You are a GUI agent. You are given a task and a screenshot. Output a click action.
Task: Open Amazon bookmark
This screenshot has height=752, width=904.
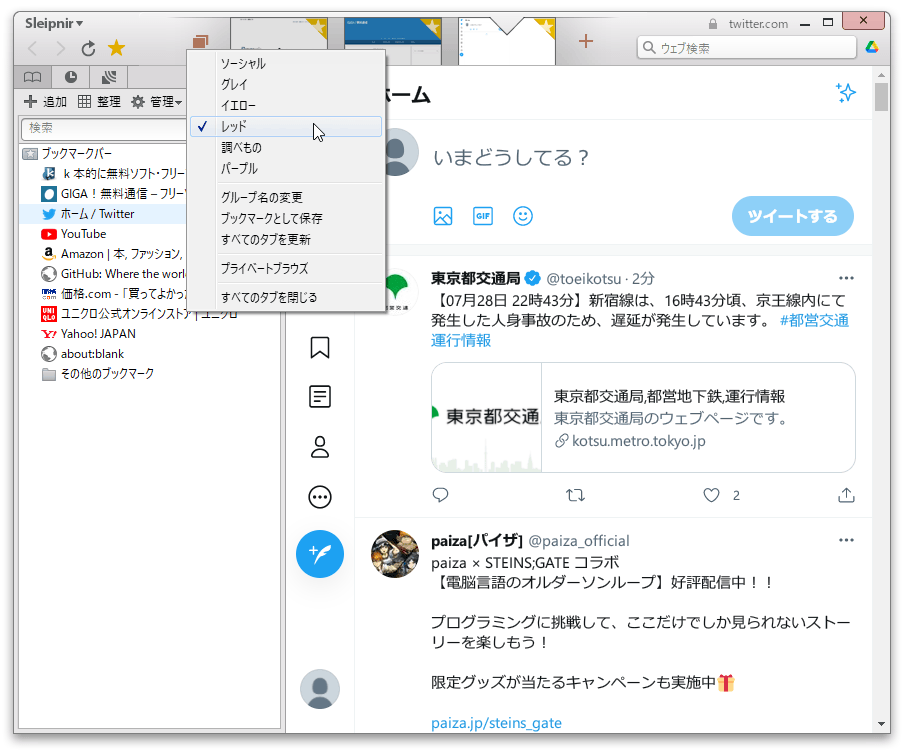pyautogui.click(x=114, y=254)
